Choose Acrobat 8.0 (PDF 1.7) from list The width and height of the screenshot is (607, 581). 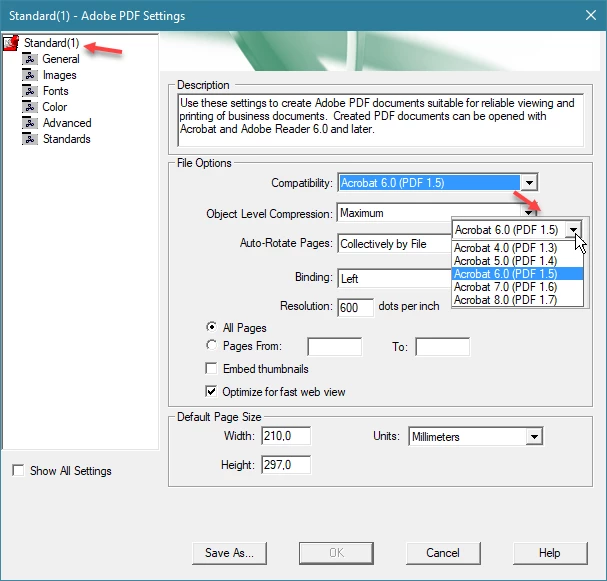(518, 300)
